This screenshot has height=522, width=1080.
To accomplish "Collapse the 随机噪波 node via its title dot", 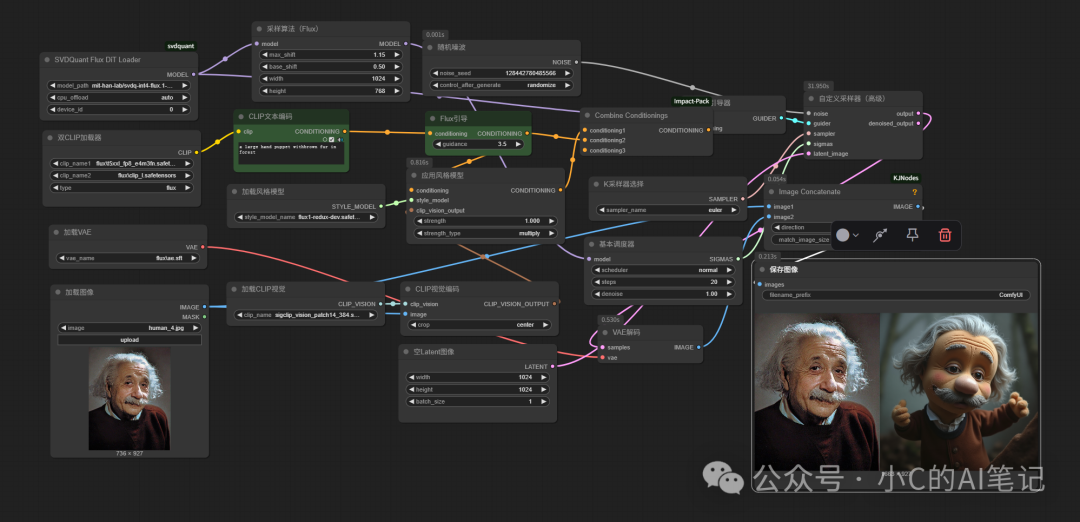I will [x=430, y=48].
